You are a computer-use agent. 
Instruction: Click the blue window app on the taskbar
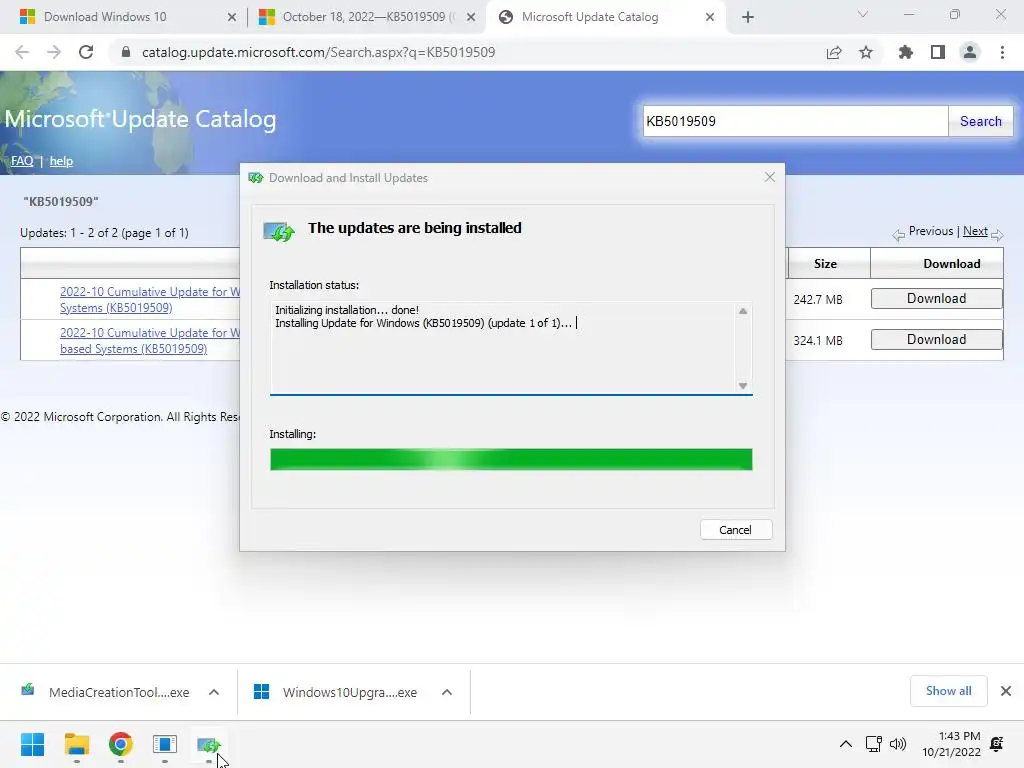[x=165, y=744]
